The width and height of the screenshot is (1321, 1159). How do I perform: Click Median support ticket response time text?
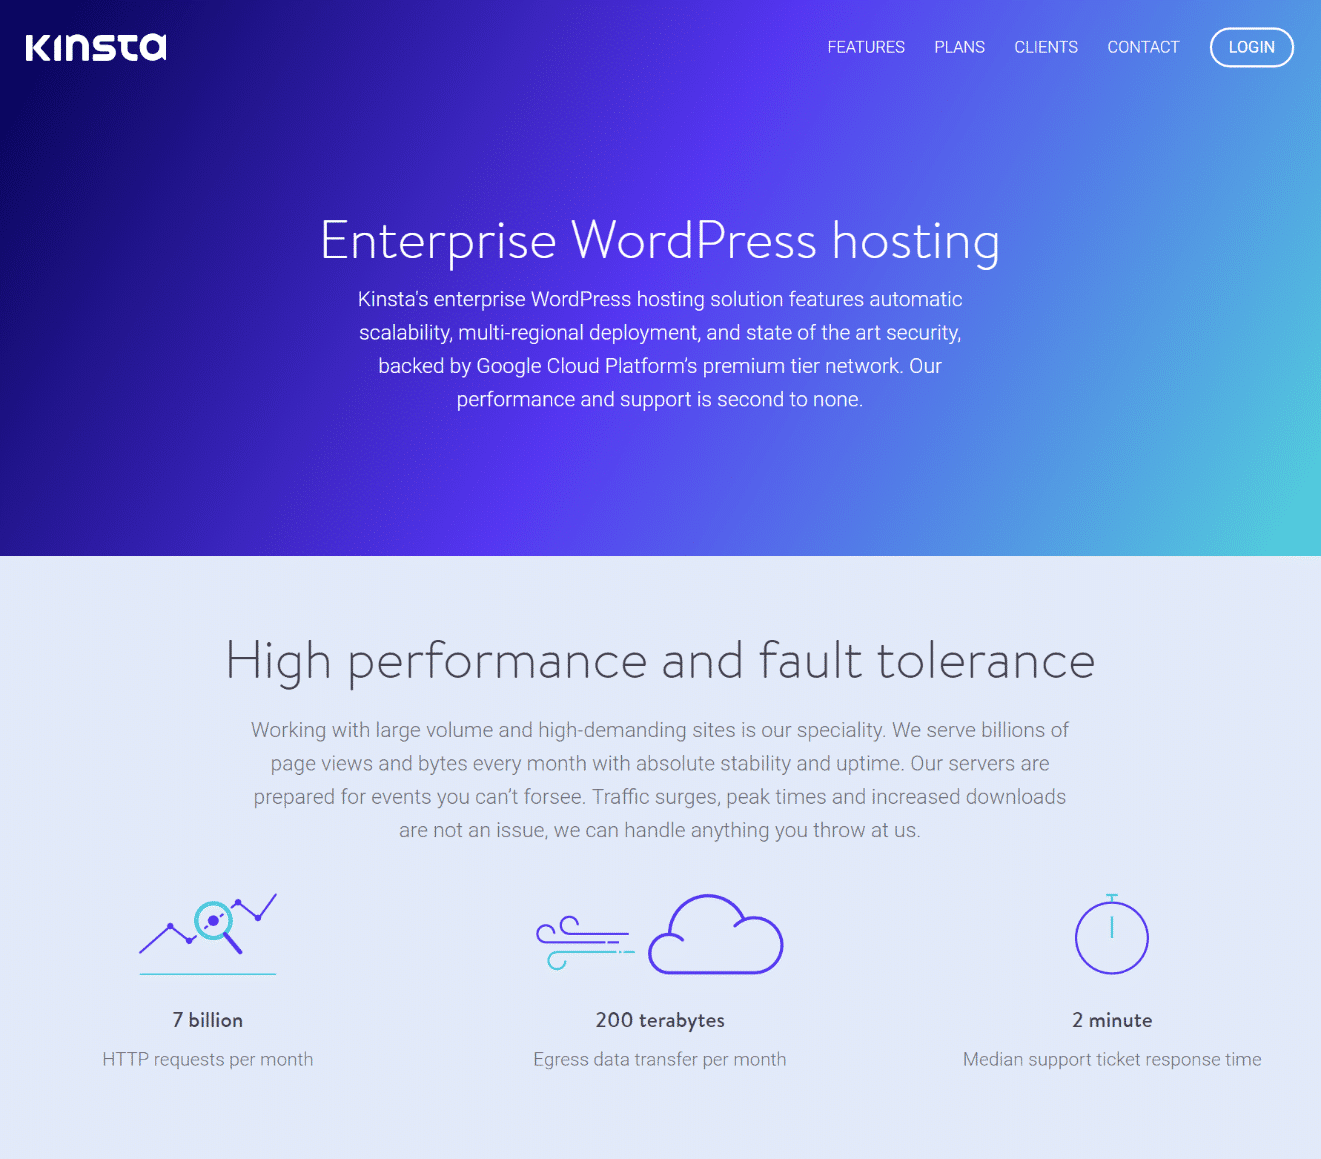[1112, 1059]
